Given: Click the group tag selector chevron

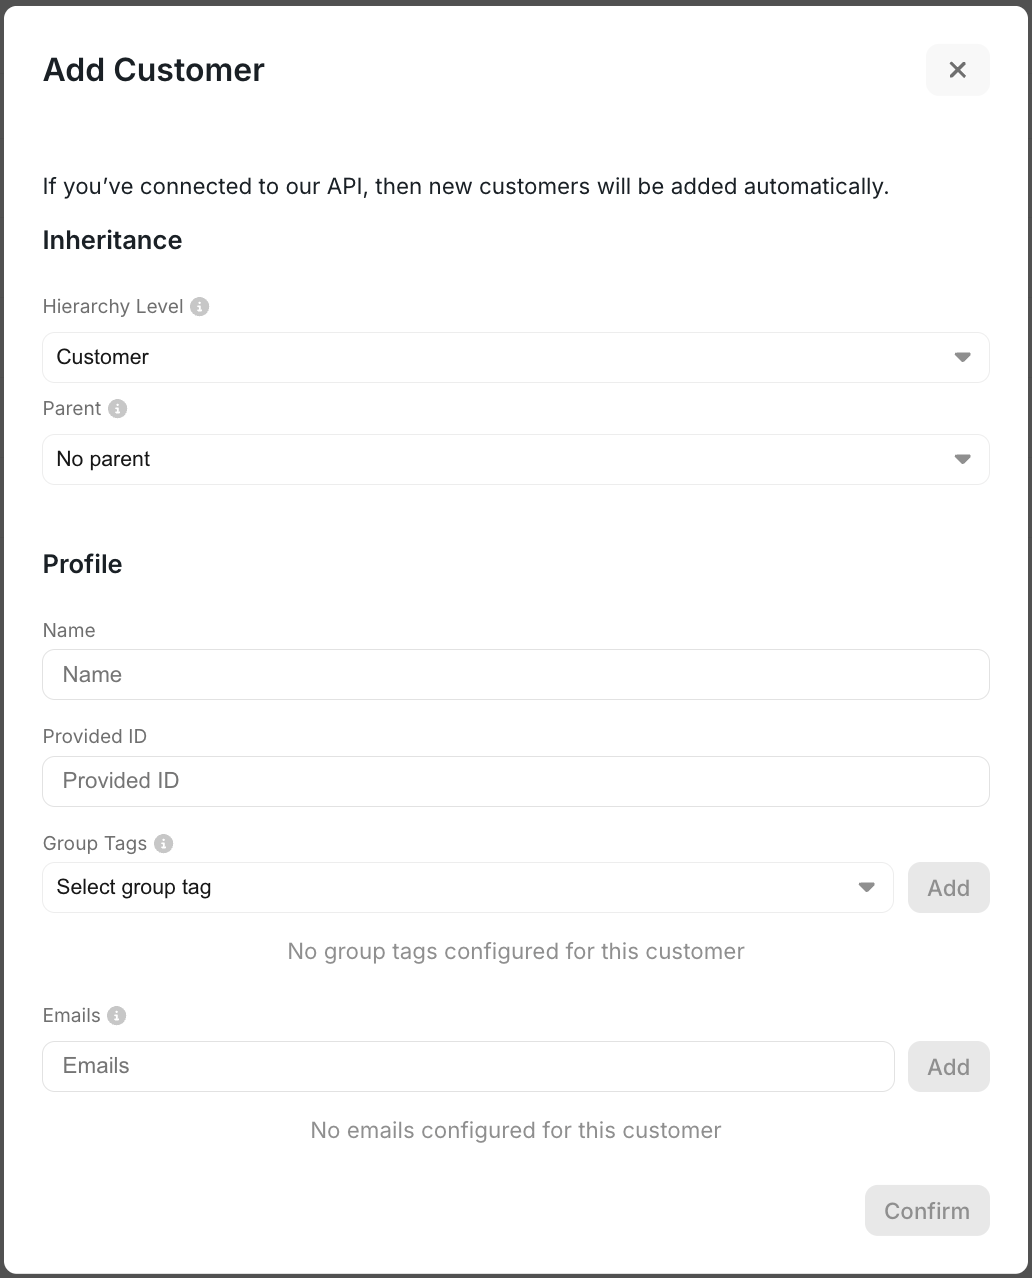Looking at the screenshot, I should [x=866, y=887].
